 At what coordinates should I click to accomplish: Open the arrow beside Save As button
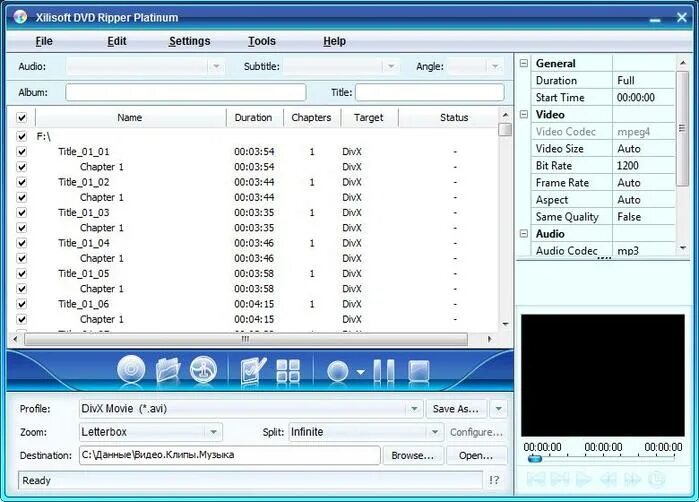click(498, 408)
